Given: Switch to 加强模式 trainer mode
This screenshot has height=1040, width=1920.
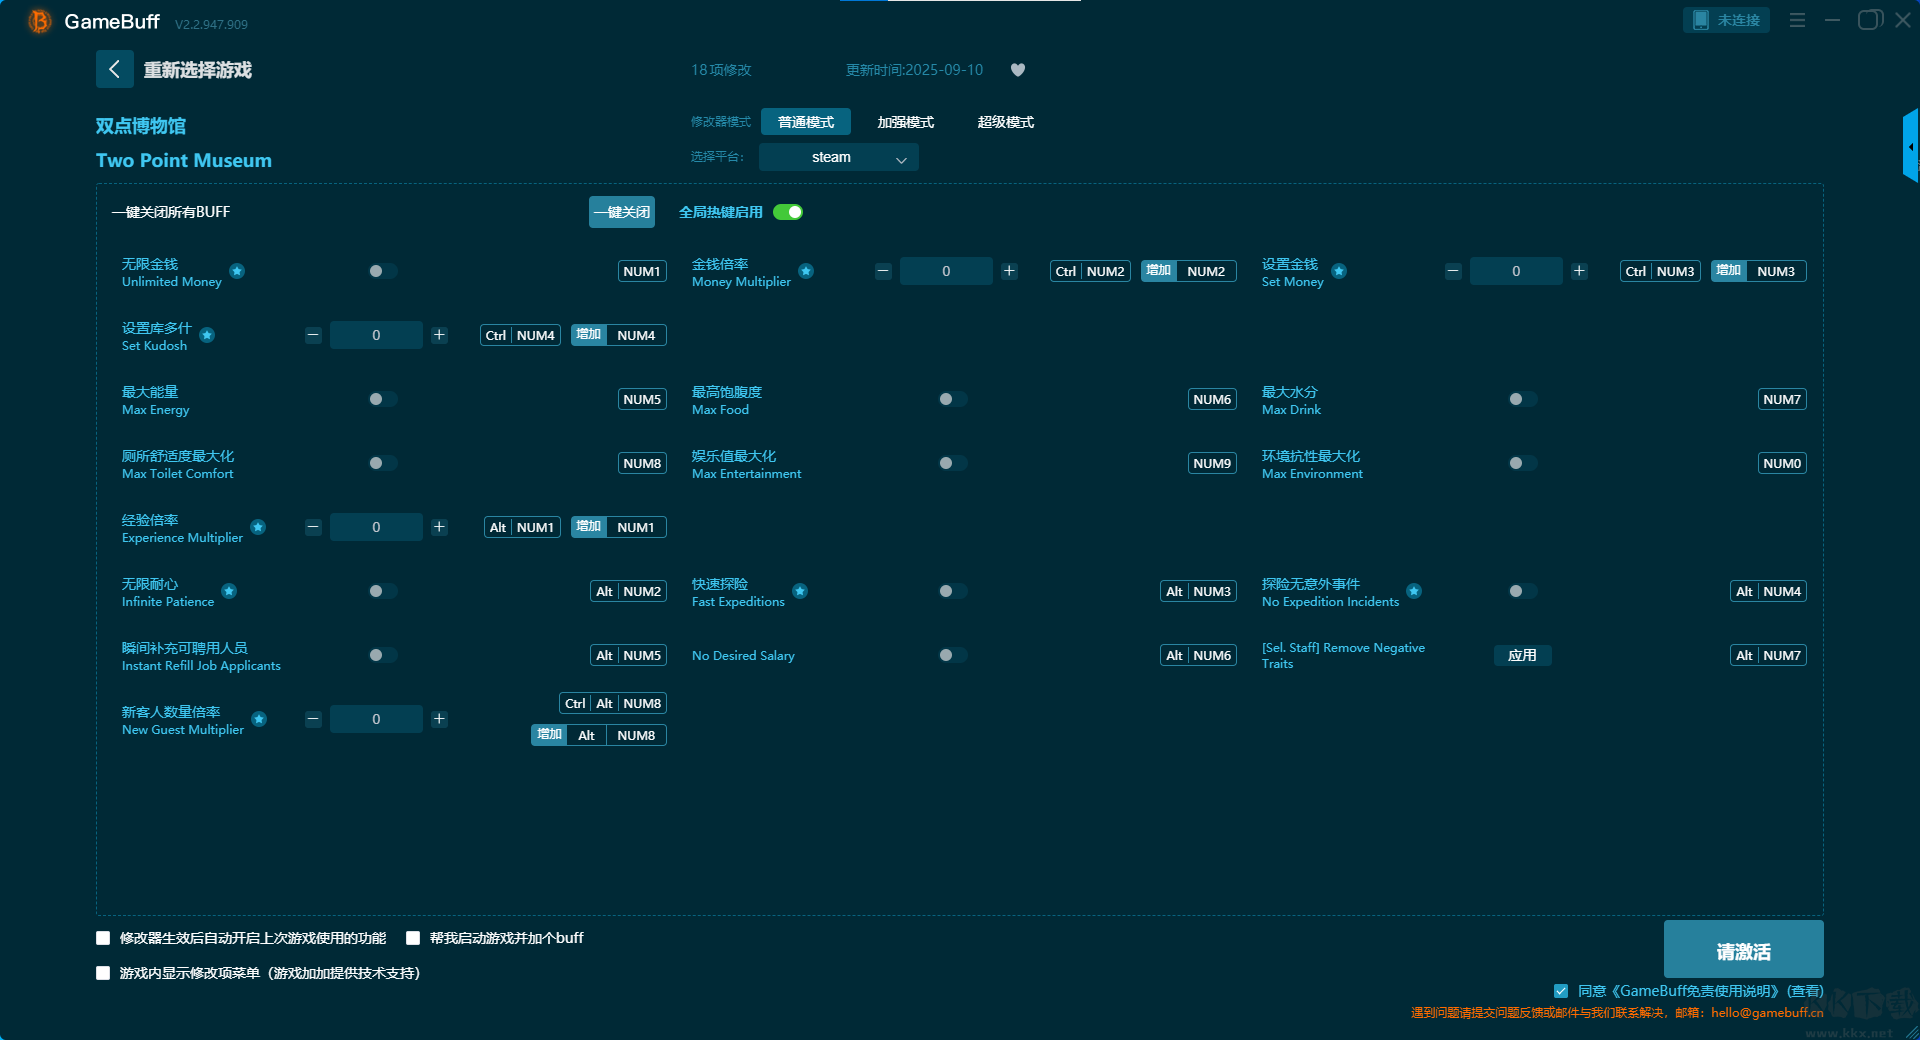Looking at the screenshot, I should pyautogui.click(x=906, y=122).
